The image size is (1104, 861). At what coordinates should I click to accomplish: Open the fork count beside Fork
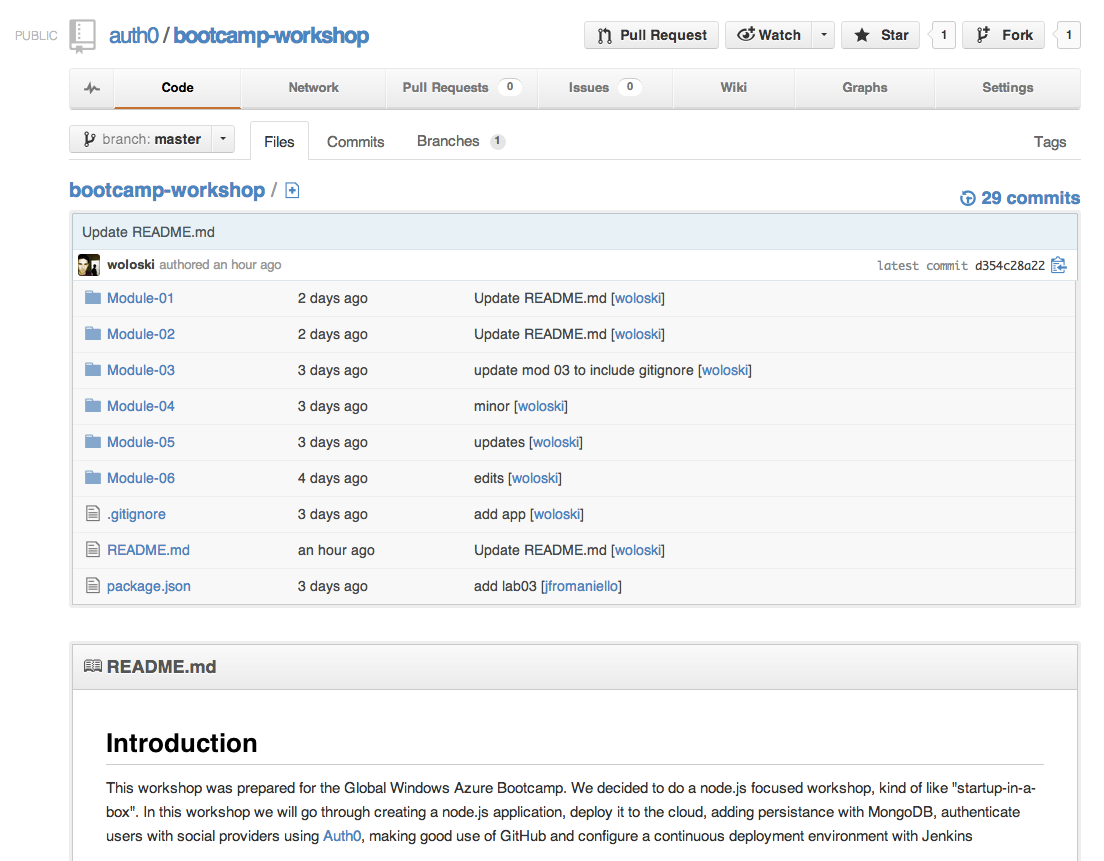(1068, 35)
